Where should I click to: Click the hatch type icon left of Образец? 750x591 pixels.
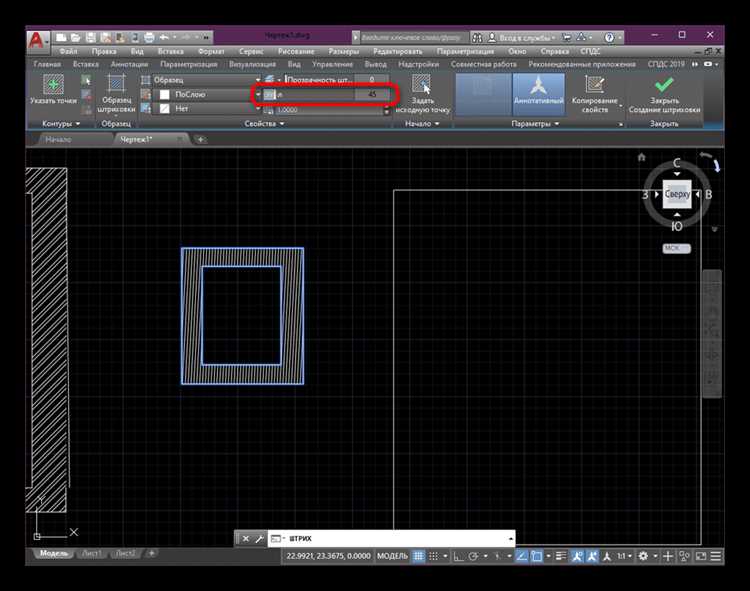(145, 80)
